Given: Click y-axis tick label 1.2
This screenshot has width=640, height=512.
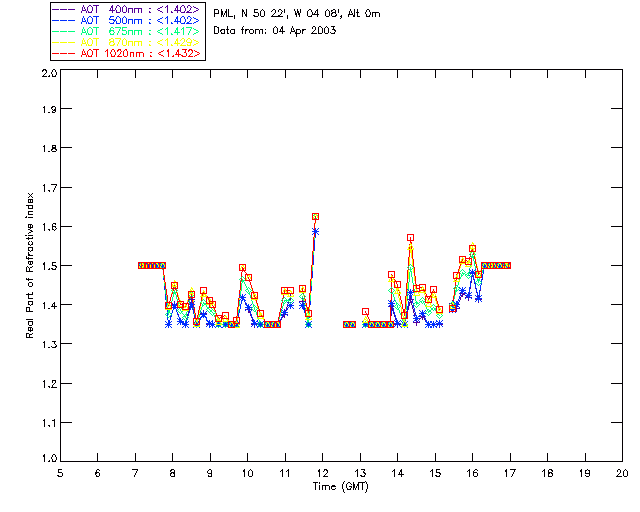Looking at the screenshot, I should [49, 384].
